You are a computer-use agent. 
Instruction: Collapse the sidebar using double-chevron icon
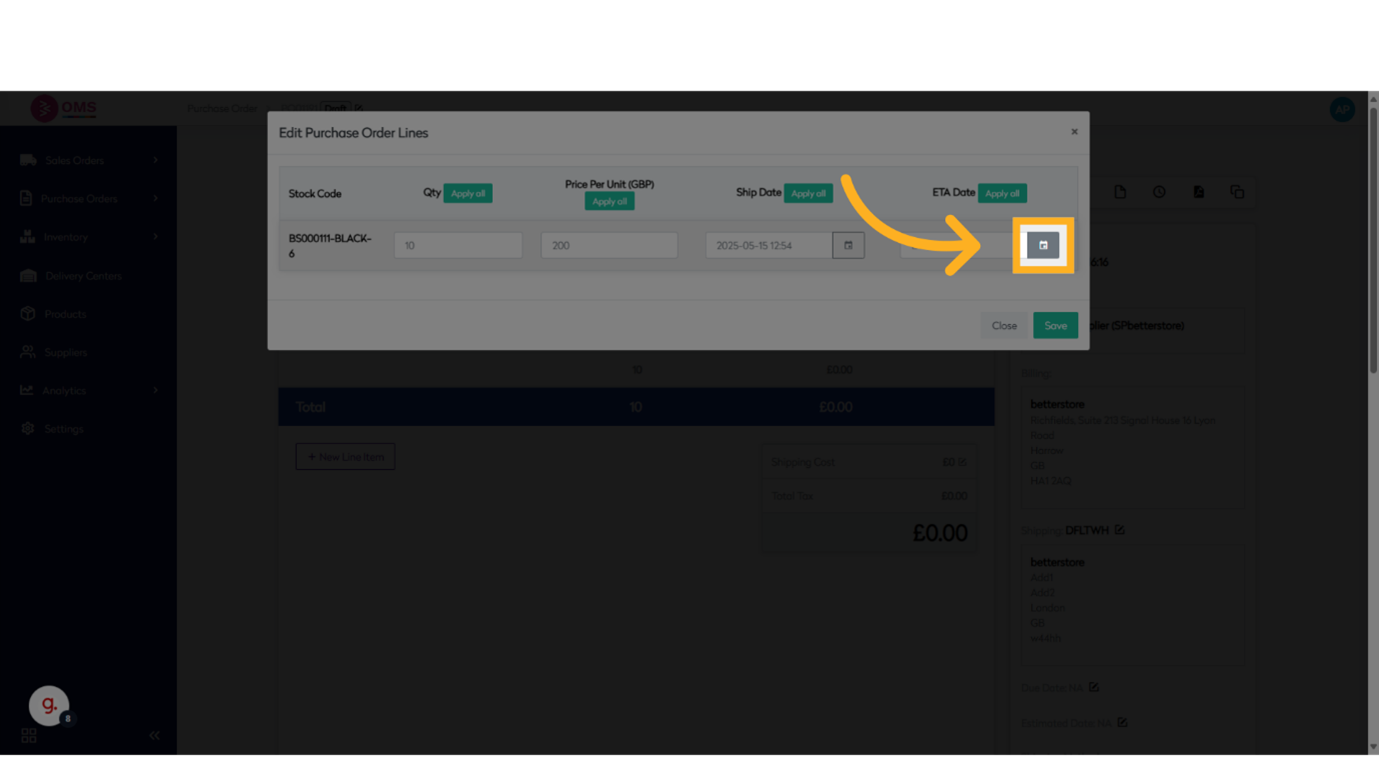(x=154, y=735)
